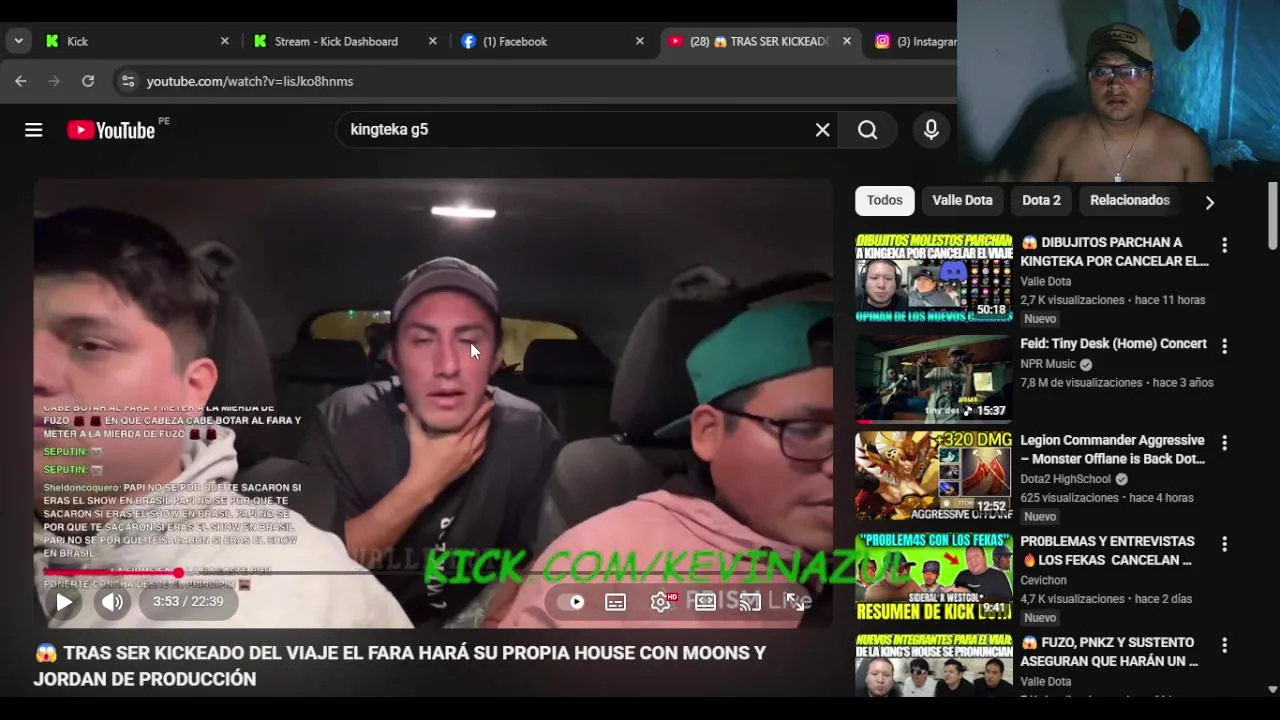Viewport: 1280px width, 720px height.
Task: Go back using the browser back arrow
Action: [21, 81]
